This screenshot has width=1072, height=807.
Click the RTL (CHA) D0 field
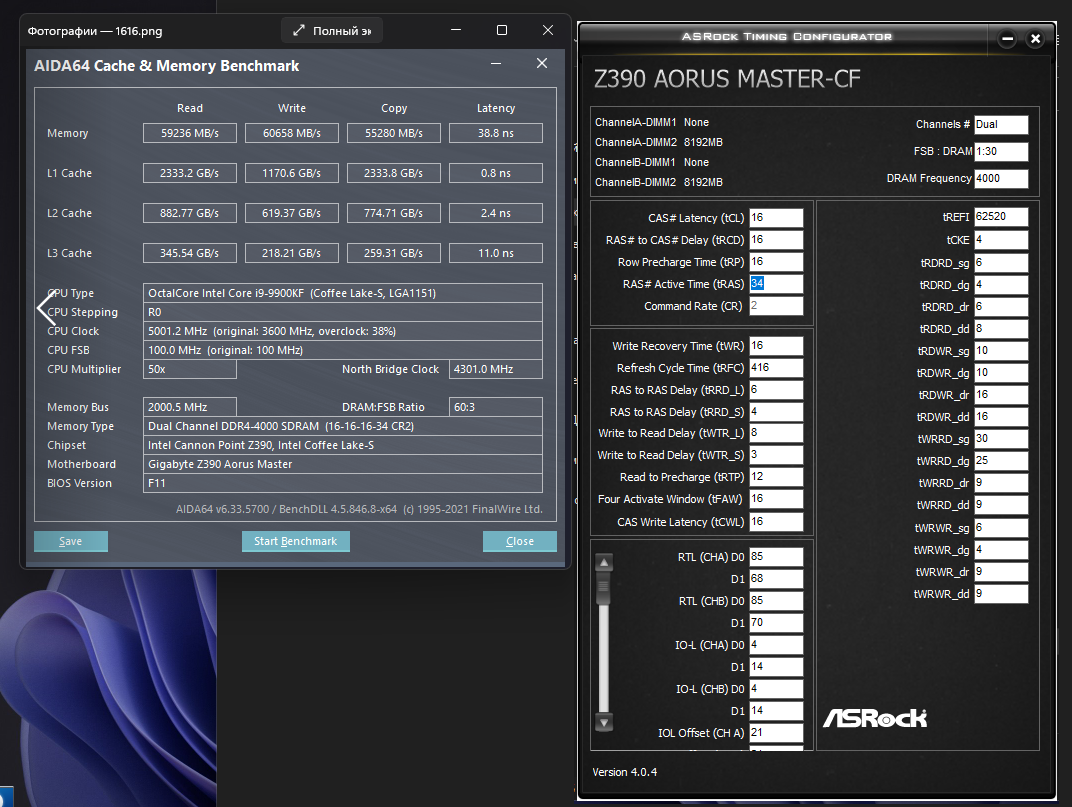776,557
